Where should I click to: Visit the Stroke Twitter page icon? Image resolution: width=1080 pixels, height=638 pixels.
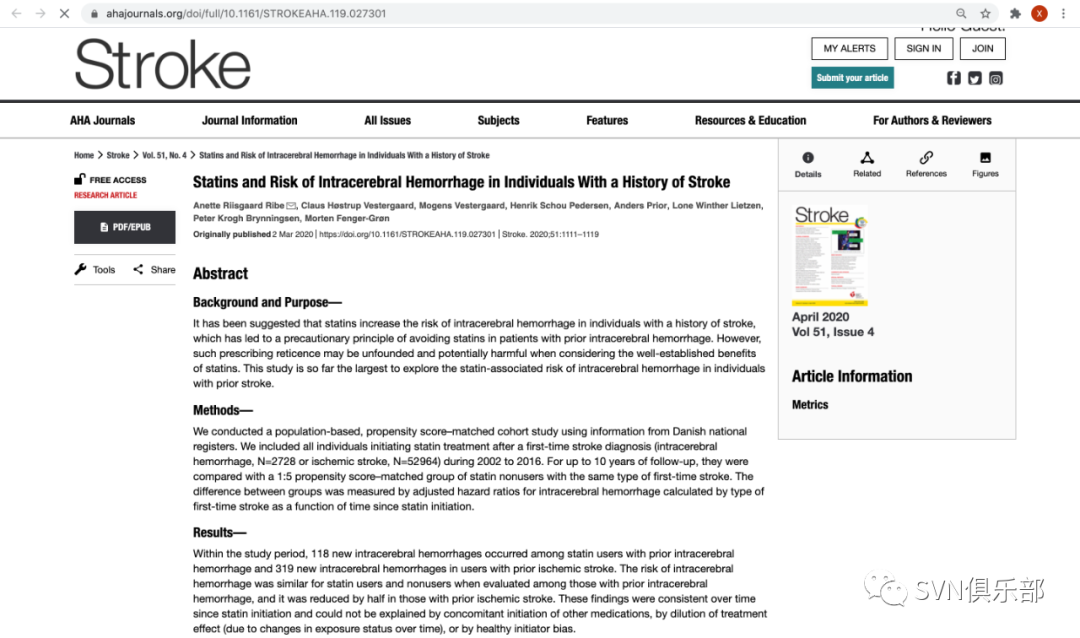tap(975, 78)
